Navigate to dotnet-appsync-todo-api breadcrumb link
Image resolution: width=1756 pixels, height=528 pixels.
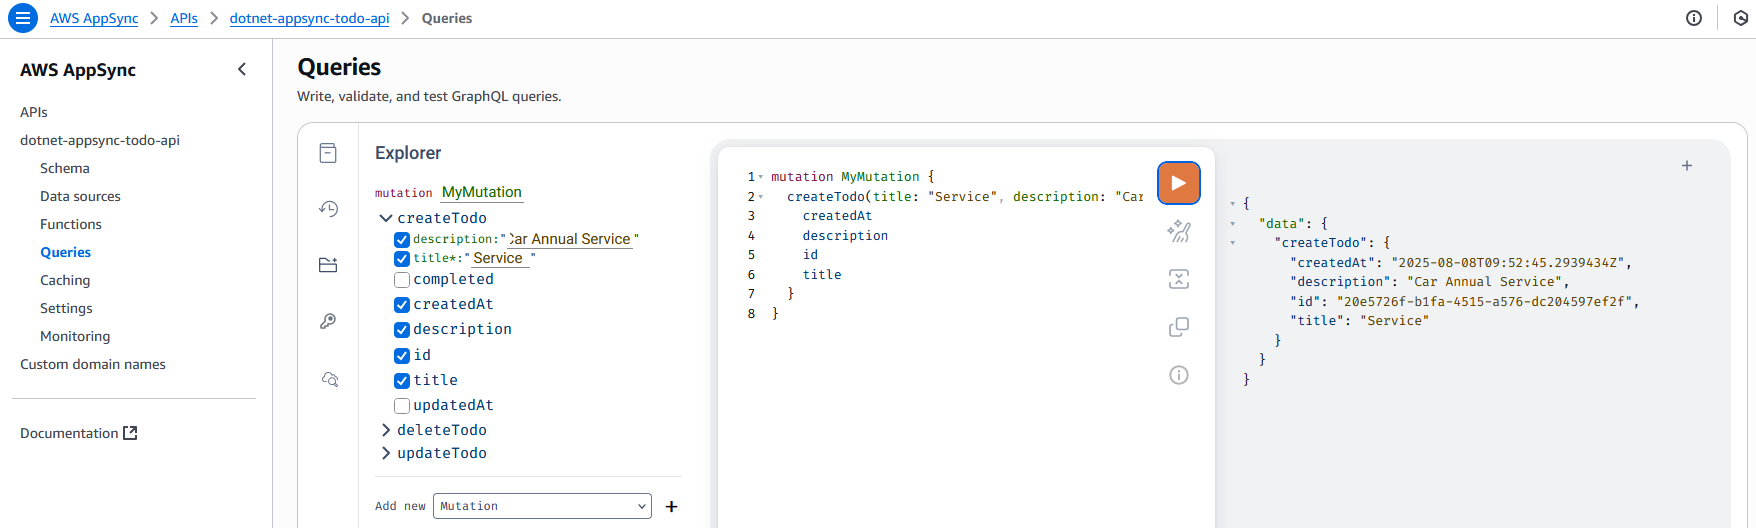click(x=309, y=18)
